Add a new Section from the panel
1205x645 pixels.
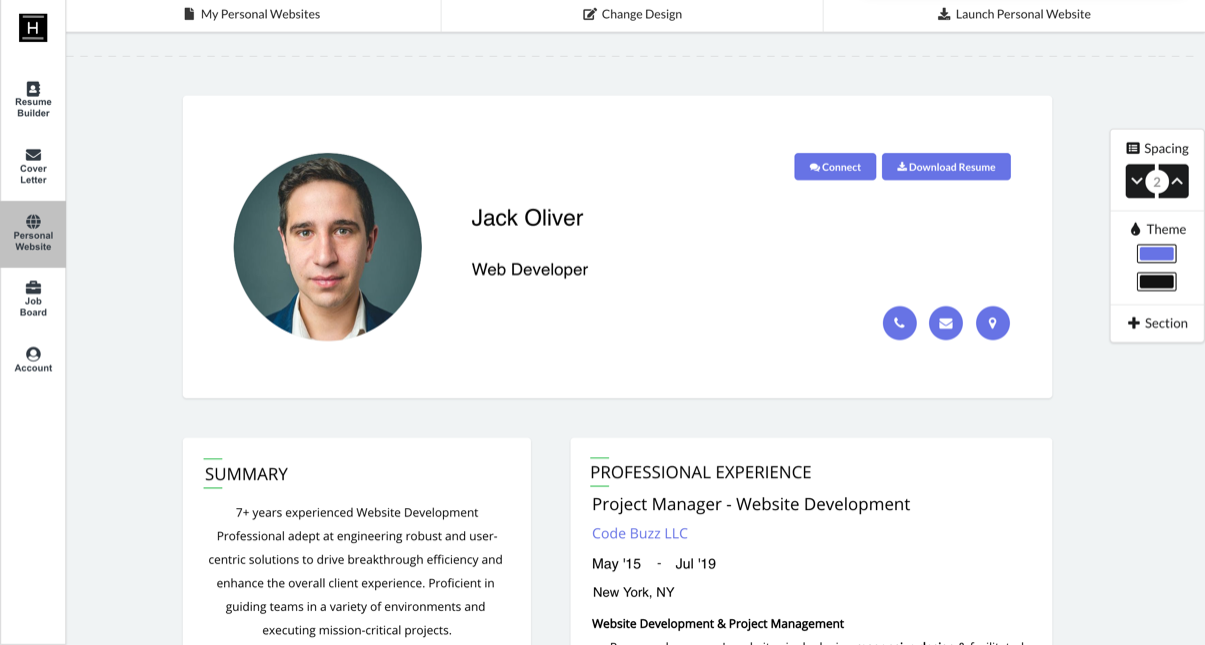point(1157,323)
